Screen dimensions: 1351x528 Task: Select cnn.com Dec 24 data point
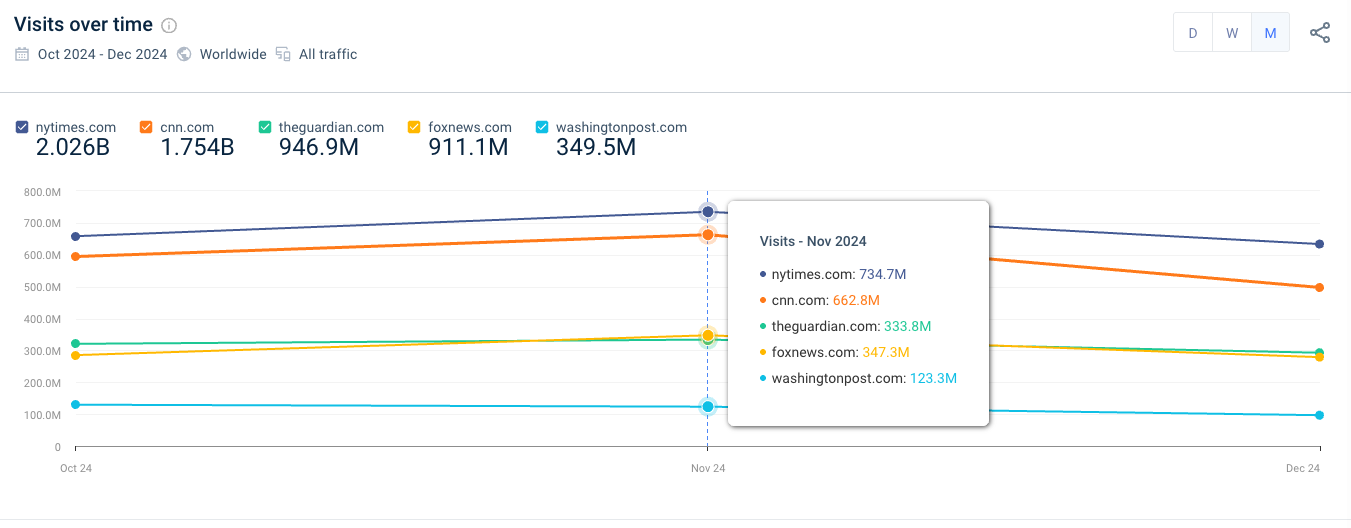point(1320,287)
